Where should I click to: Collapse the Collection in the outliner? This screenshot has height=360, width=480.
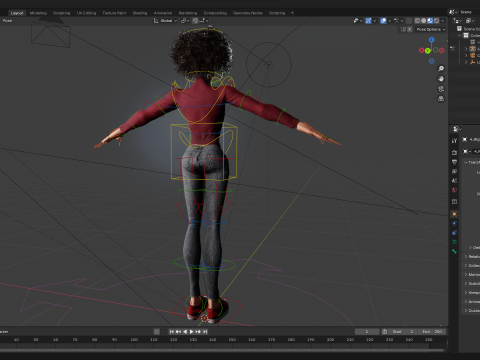(459, 35)
